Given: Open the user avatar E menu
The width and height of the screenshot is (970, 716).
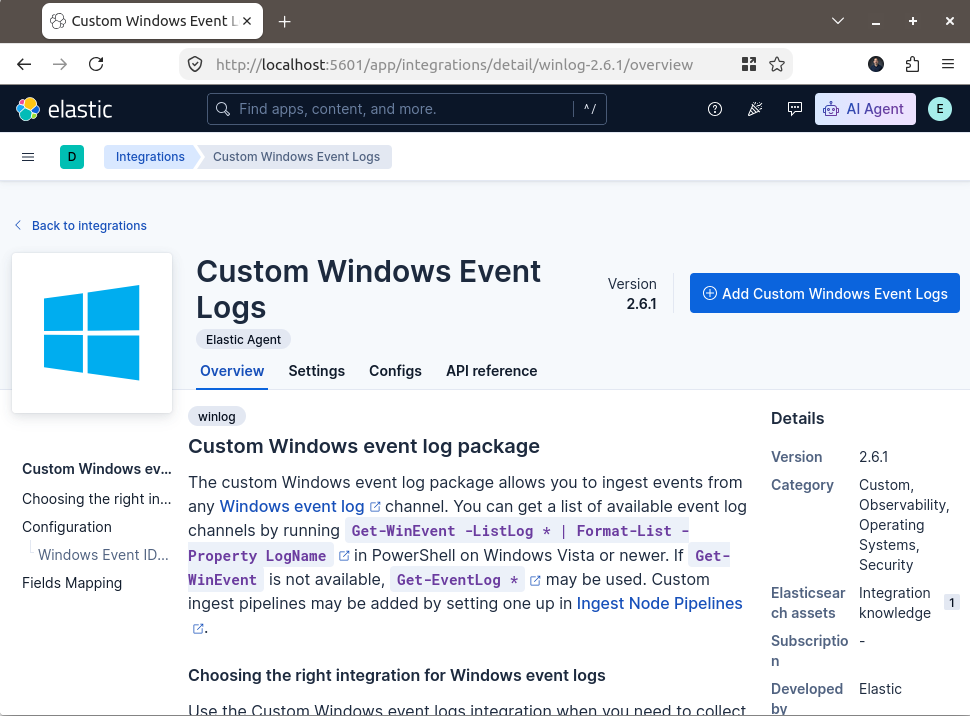Looking at the screenshot, I should (x=940, y=109).
